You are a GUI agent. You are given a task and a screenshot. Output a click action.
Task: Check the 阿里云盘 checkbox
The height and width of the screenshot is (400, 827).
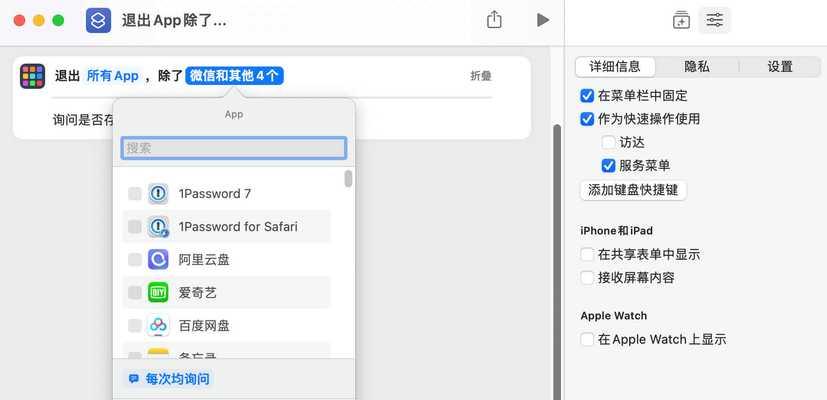[135, 260]
